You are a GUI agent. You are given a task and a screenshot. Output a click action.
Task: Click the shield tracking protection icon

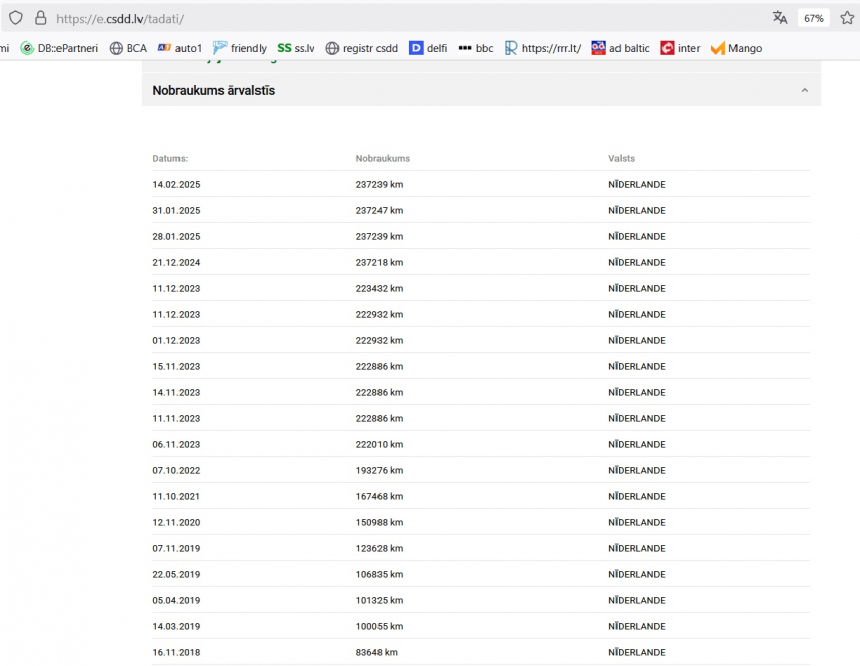16,18
